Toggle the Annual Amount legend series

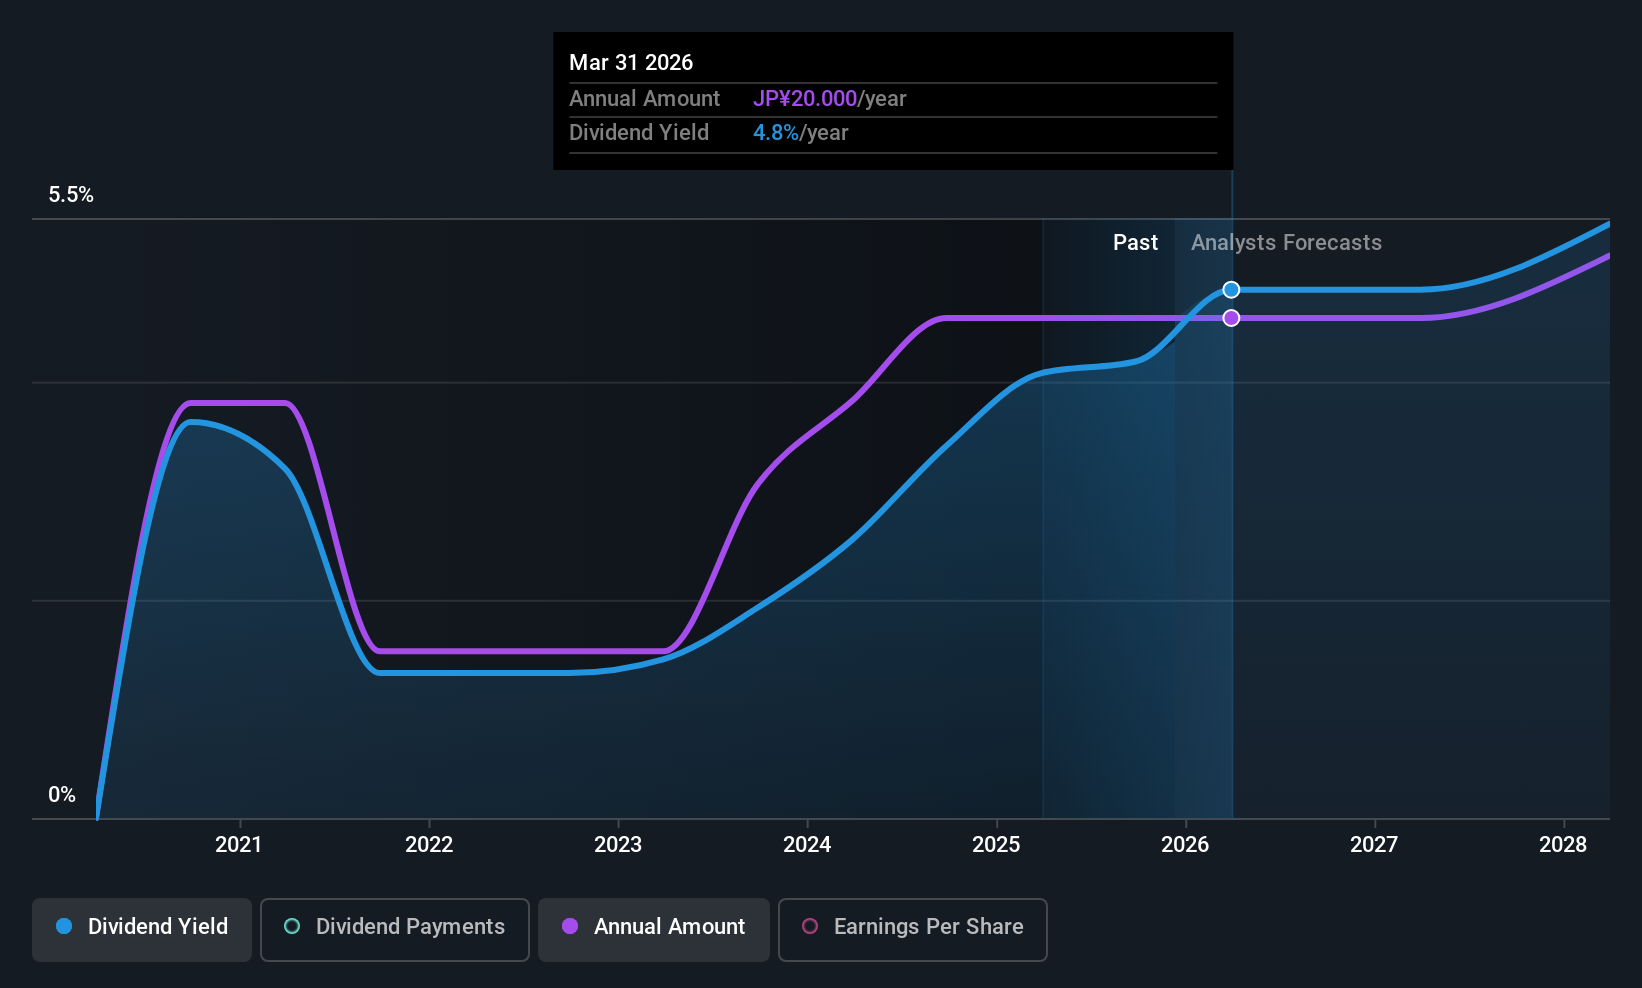click(x=654, y=930)
